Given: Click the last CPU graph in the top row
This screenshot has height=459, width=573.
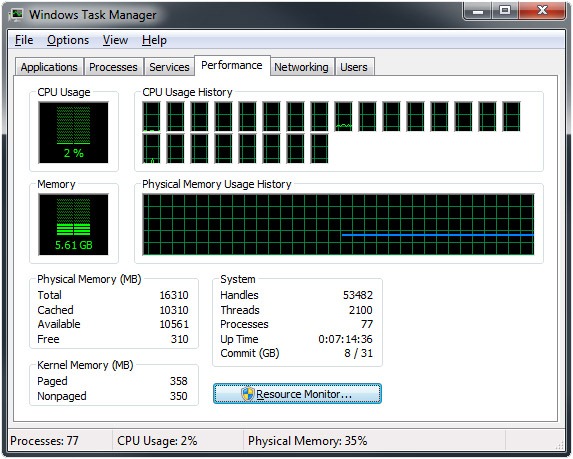Looking at the screenshot, I should tap(512, 117).
